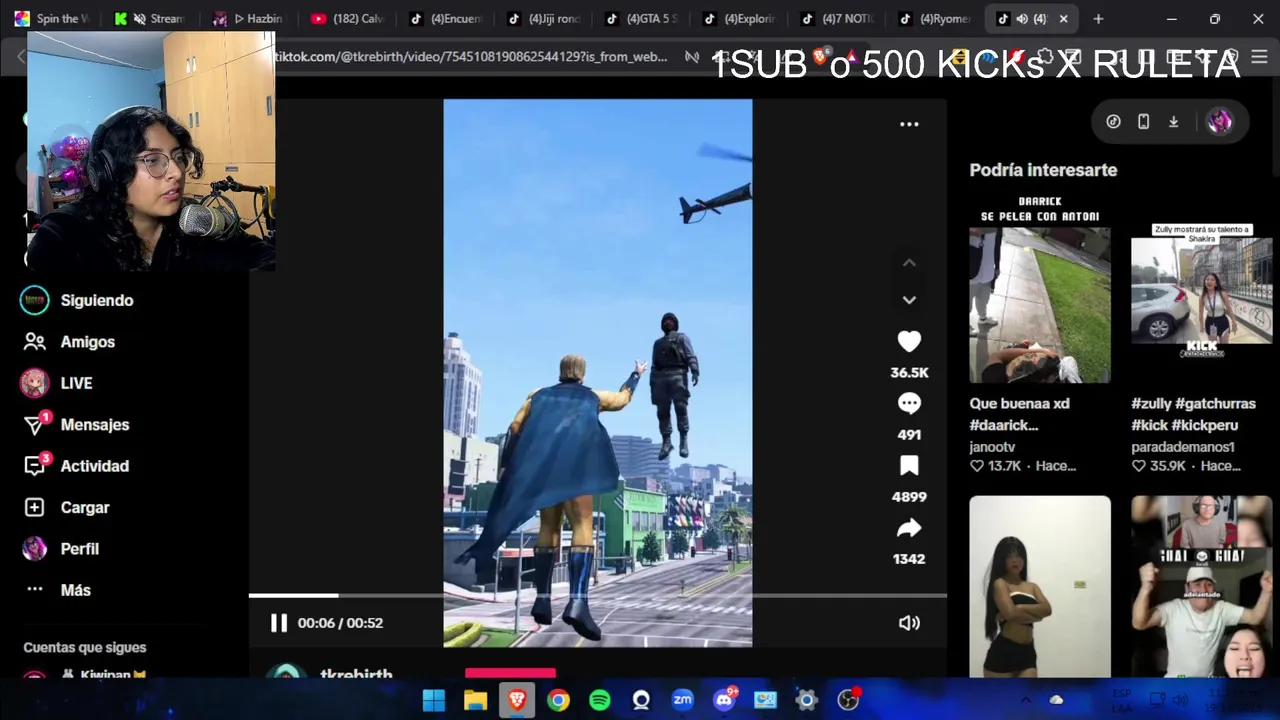Open File Explorer from the taskbar
This screenshot has width=1280, height=720.
point(475,700)
